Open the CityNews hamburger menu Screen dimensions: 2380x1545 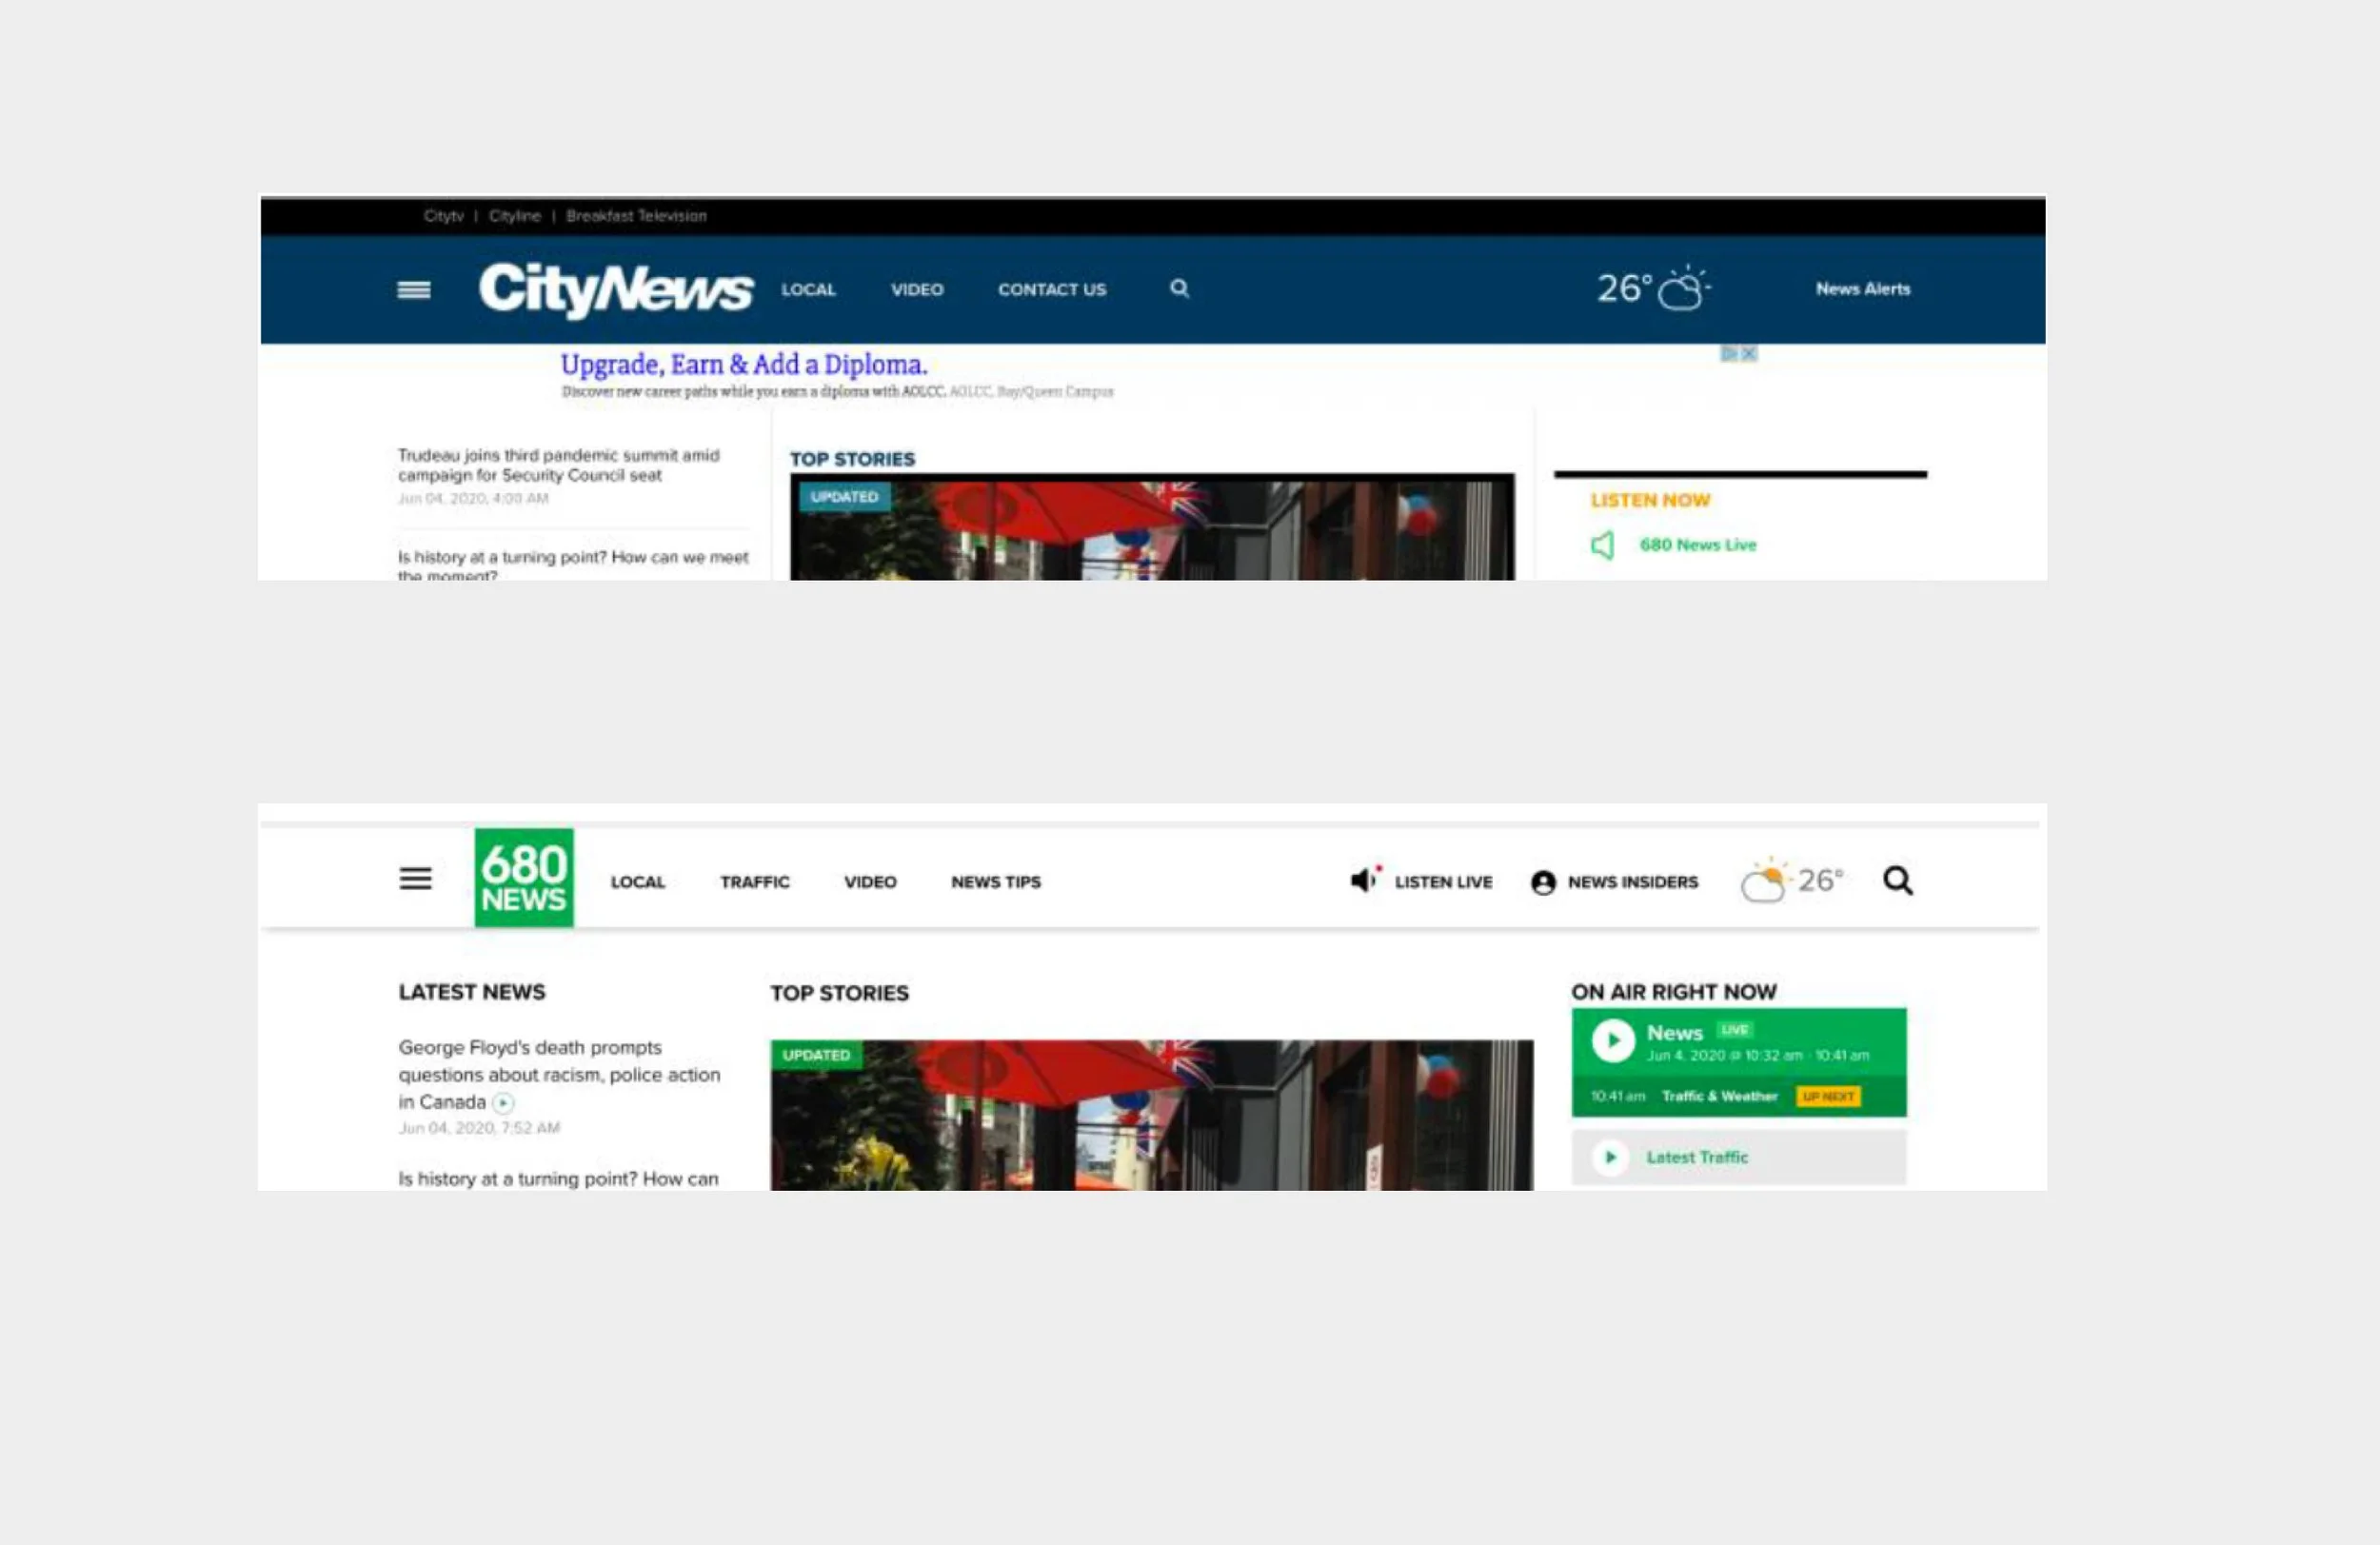pos(413,290)
